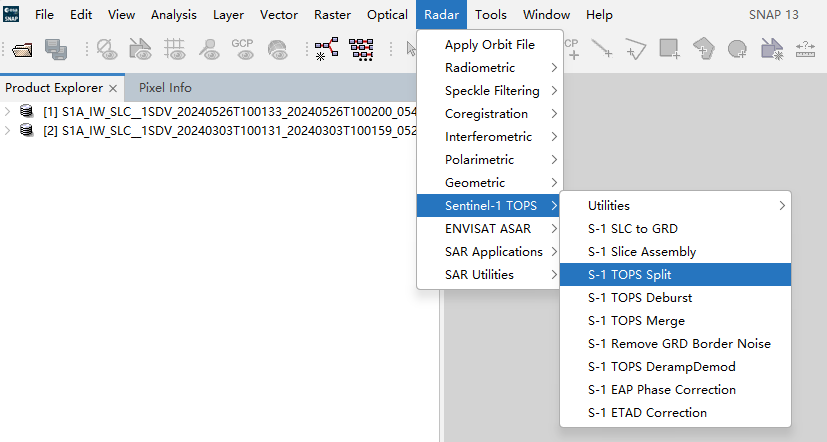Image resolution: width=827 pixels, height=442 pixels.
Task: Expand product [1] tree node
Action: 7,111
